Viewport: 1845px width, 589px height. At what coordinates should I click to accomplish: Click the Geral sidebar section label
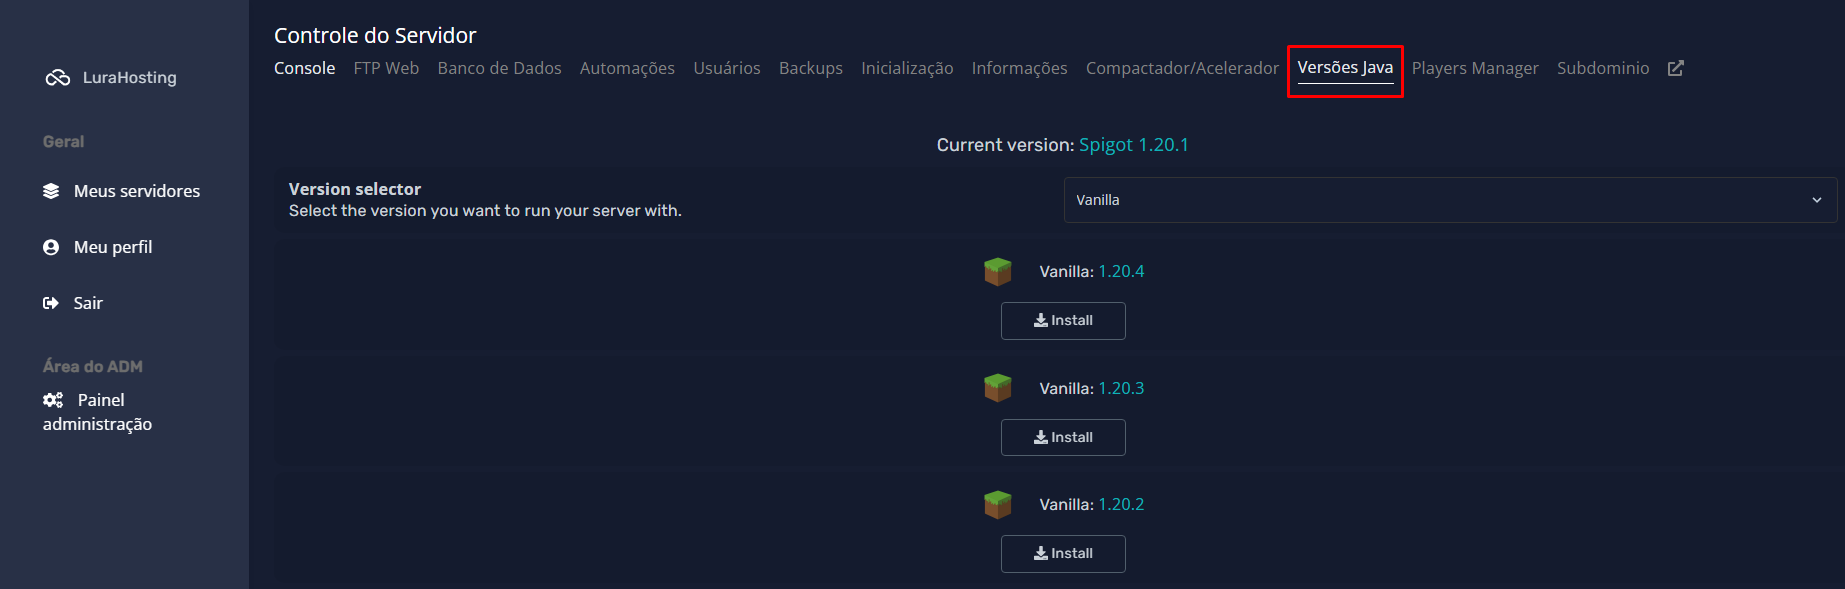pos(63,142)
